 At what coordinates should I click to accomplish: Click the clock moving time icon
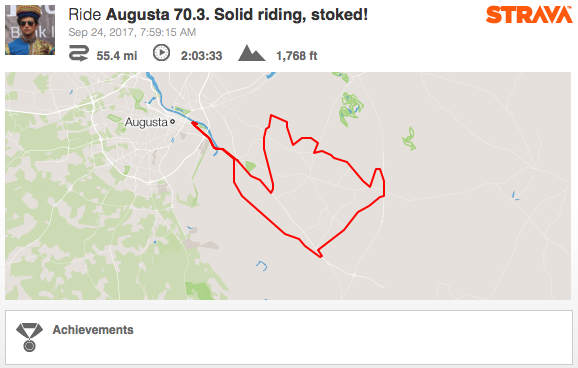[161, 53]
